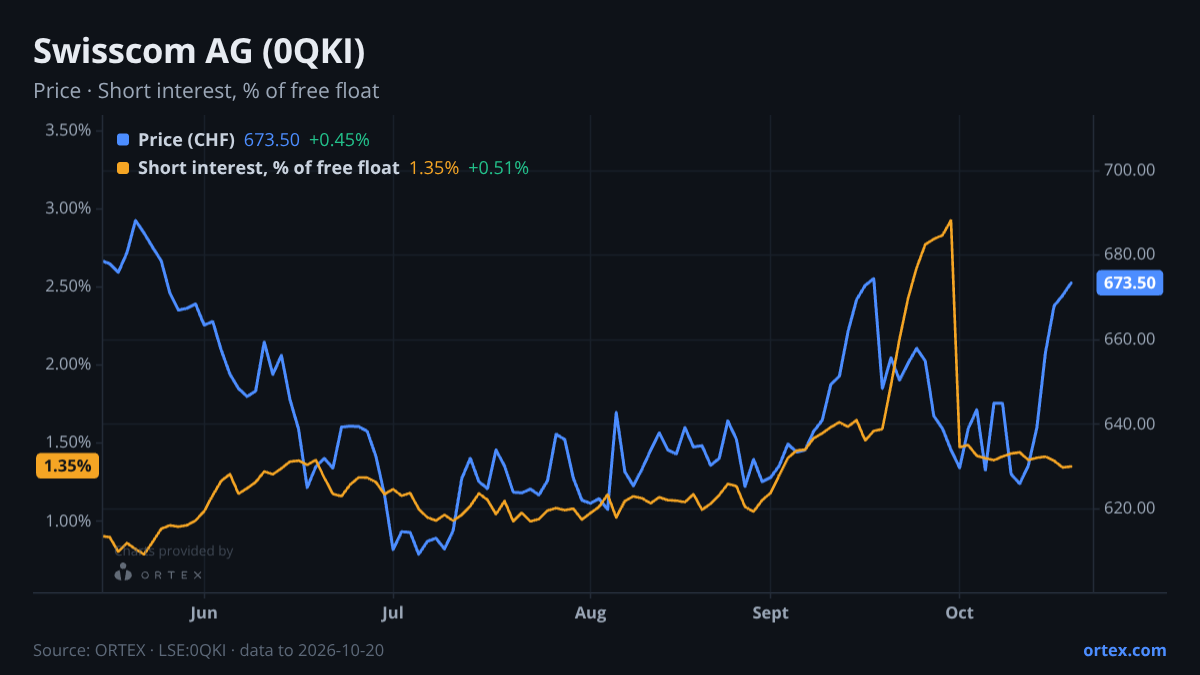Click the 640.00 right axis label
Viewport: 1200px width, 675px height.
click(1130, 424)
